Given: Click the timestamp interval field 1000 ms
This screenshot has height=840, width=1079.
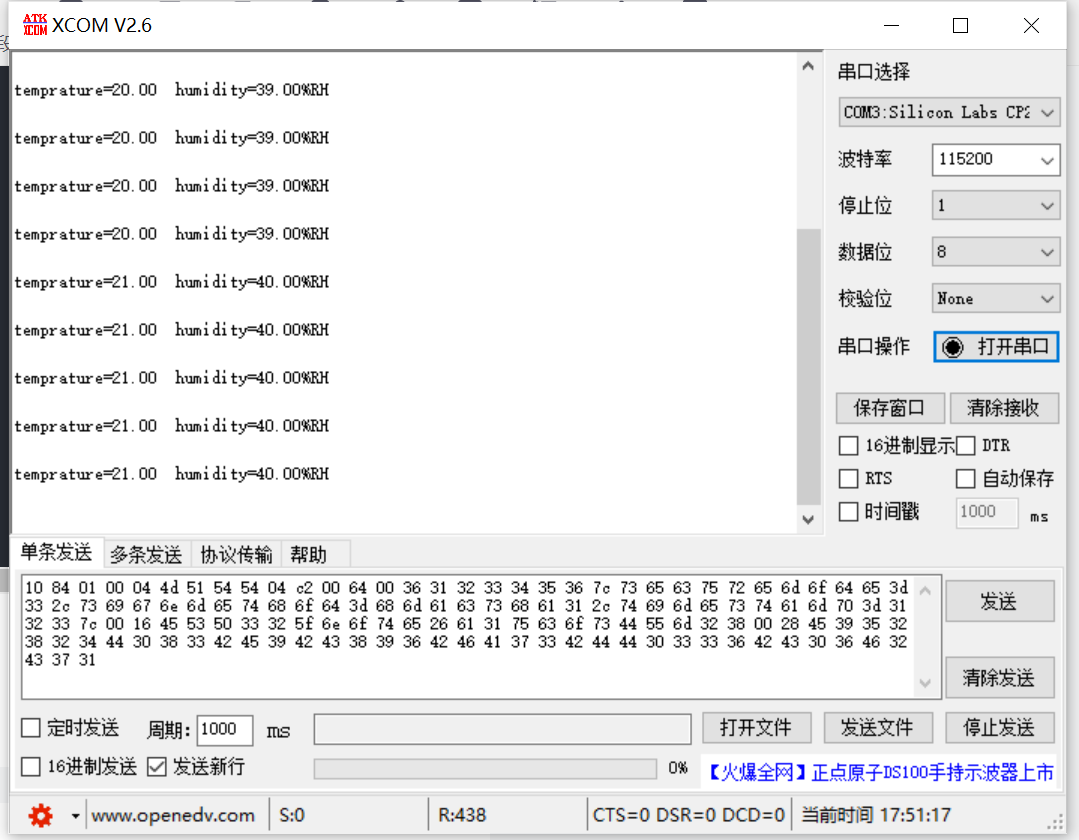Looking at the screenshot, I should (x=987, y=513).
